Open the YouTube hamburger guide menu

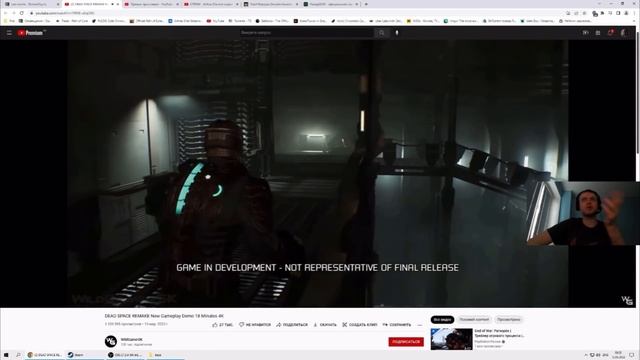pyautogui.click(x=9, y=33)
